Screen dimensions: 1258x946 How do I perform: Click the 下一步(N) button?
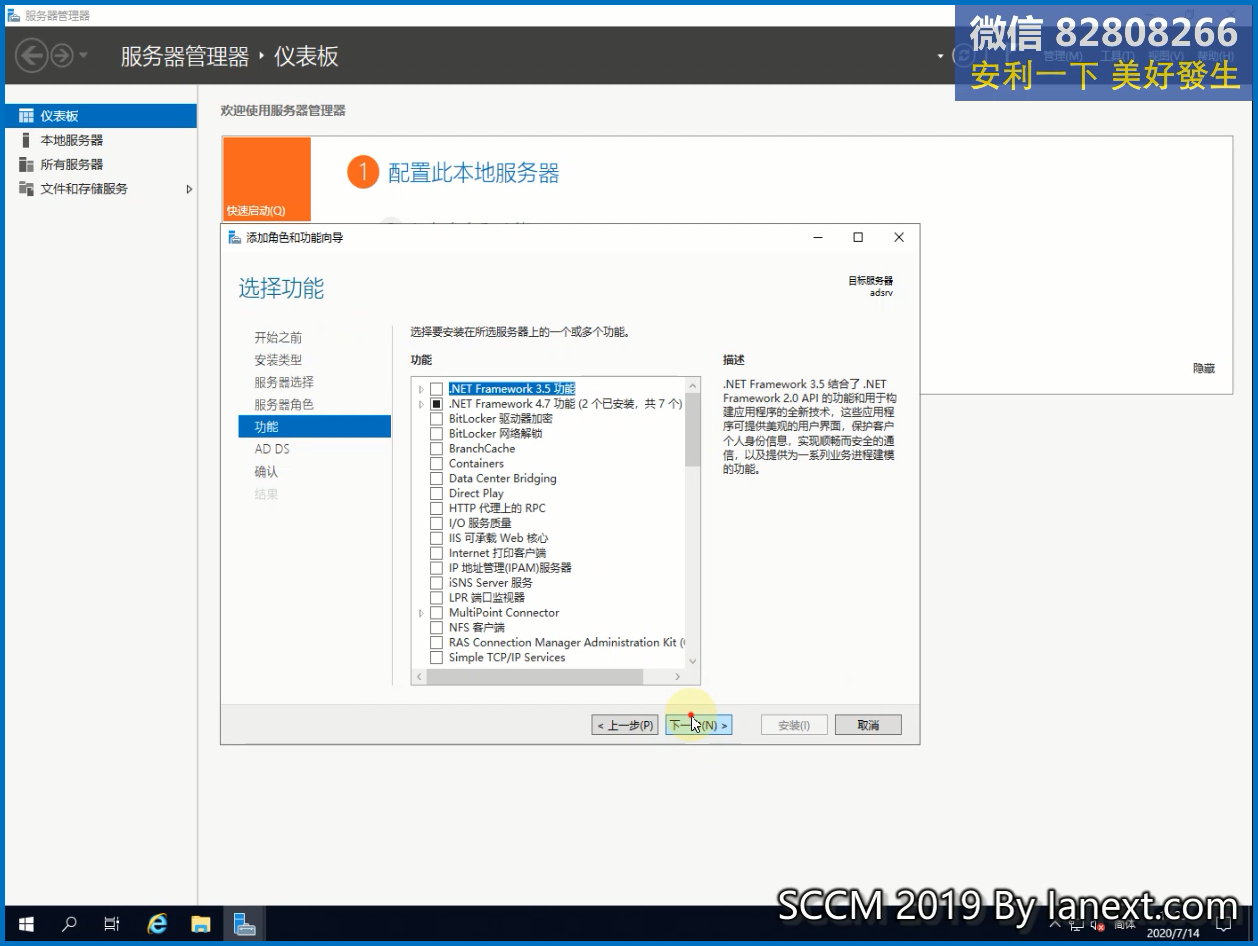point(698,725)
